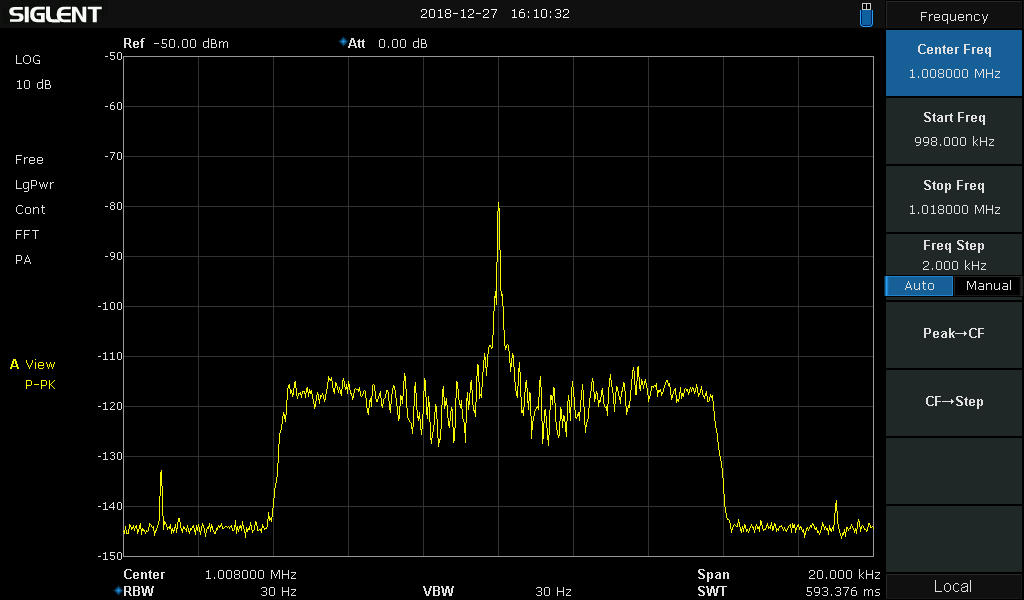The image size is (1024, 600).
Task: Click the blue marker beside RBW
Action: click(117, 591)
